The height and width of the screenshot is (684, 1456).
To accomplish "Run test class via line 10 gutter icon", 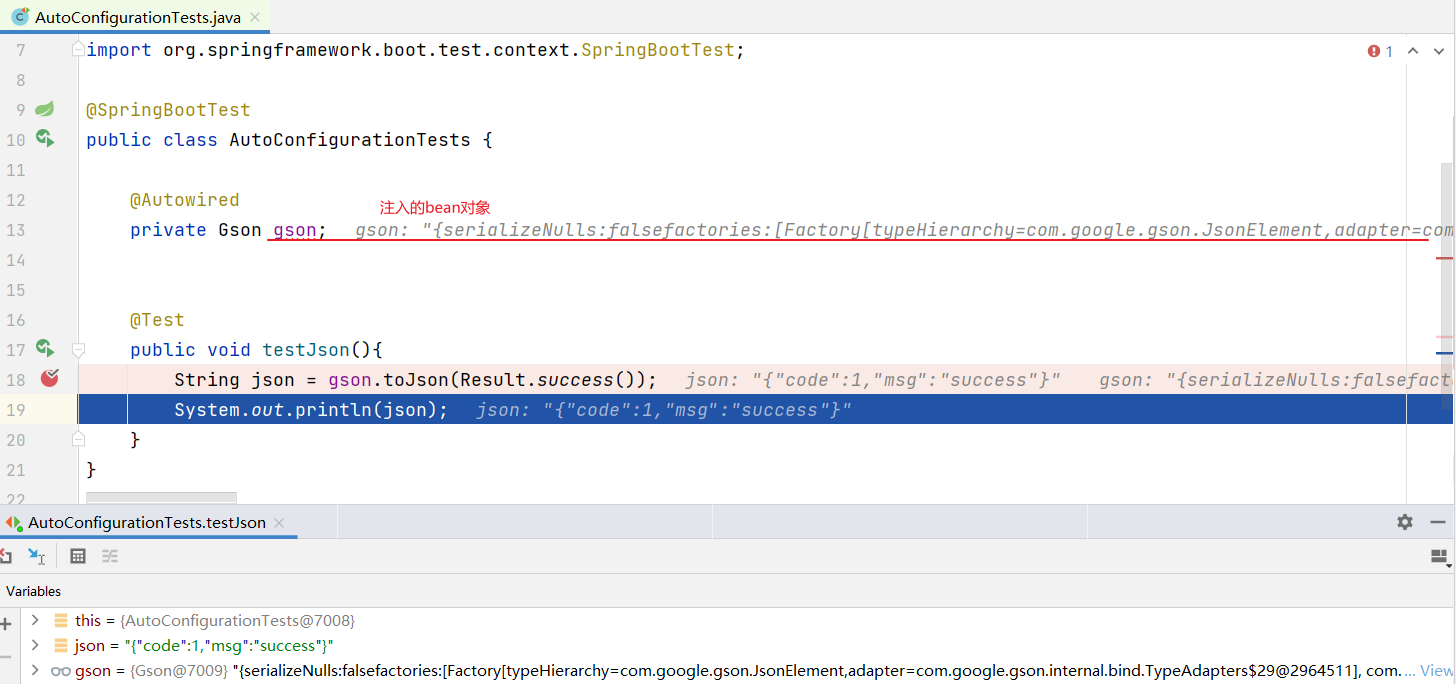I will pos(44,138).
